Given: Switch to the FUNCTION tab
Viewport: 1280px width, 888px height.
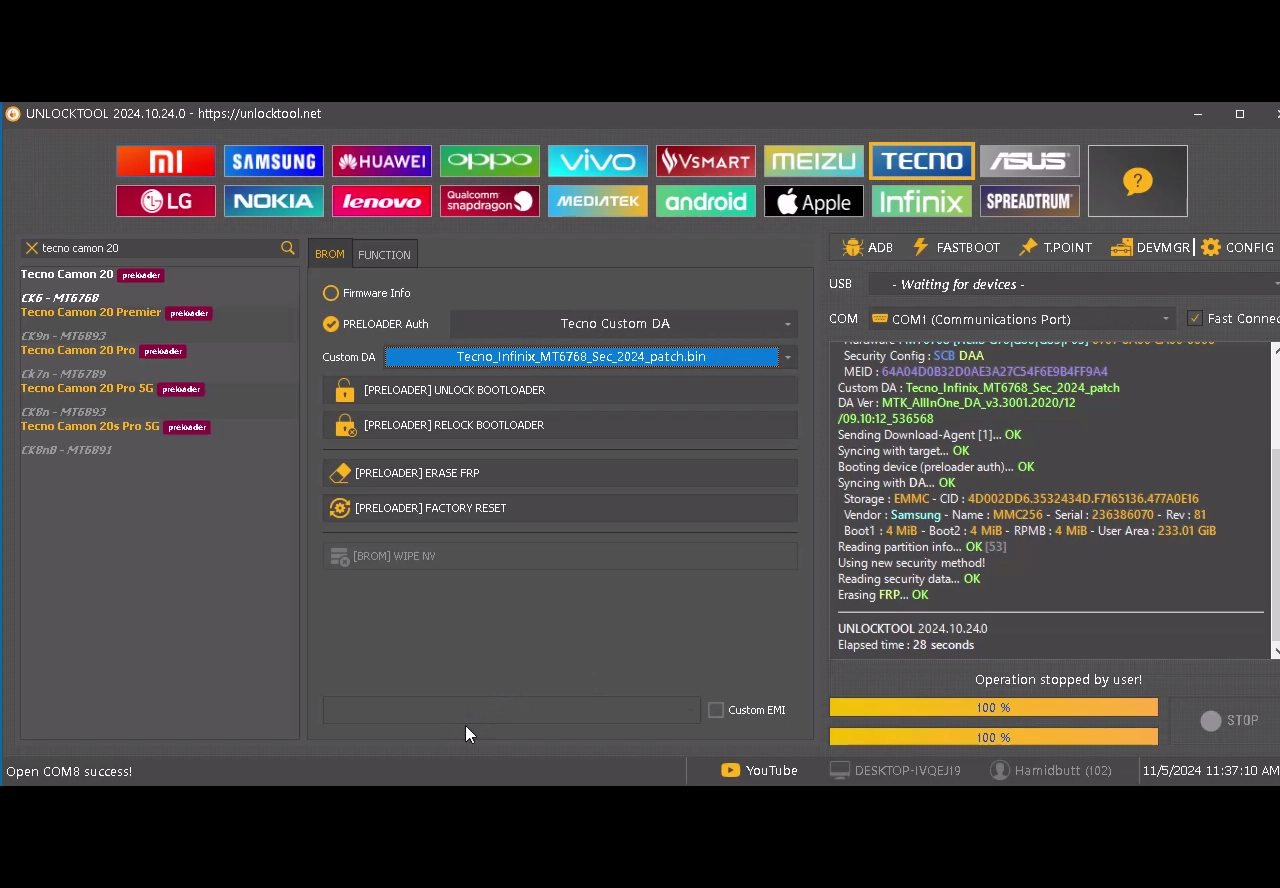Looking at the screenshot, I should pos(384,255).
